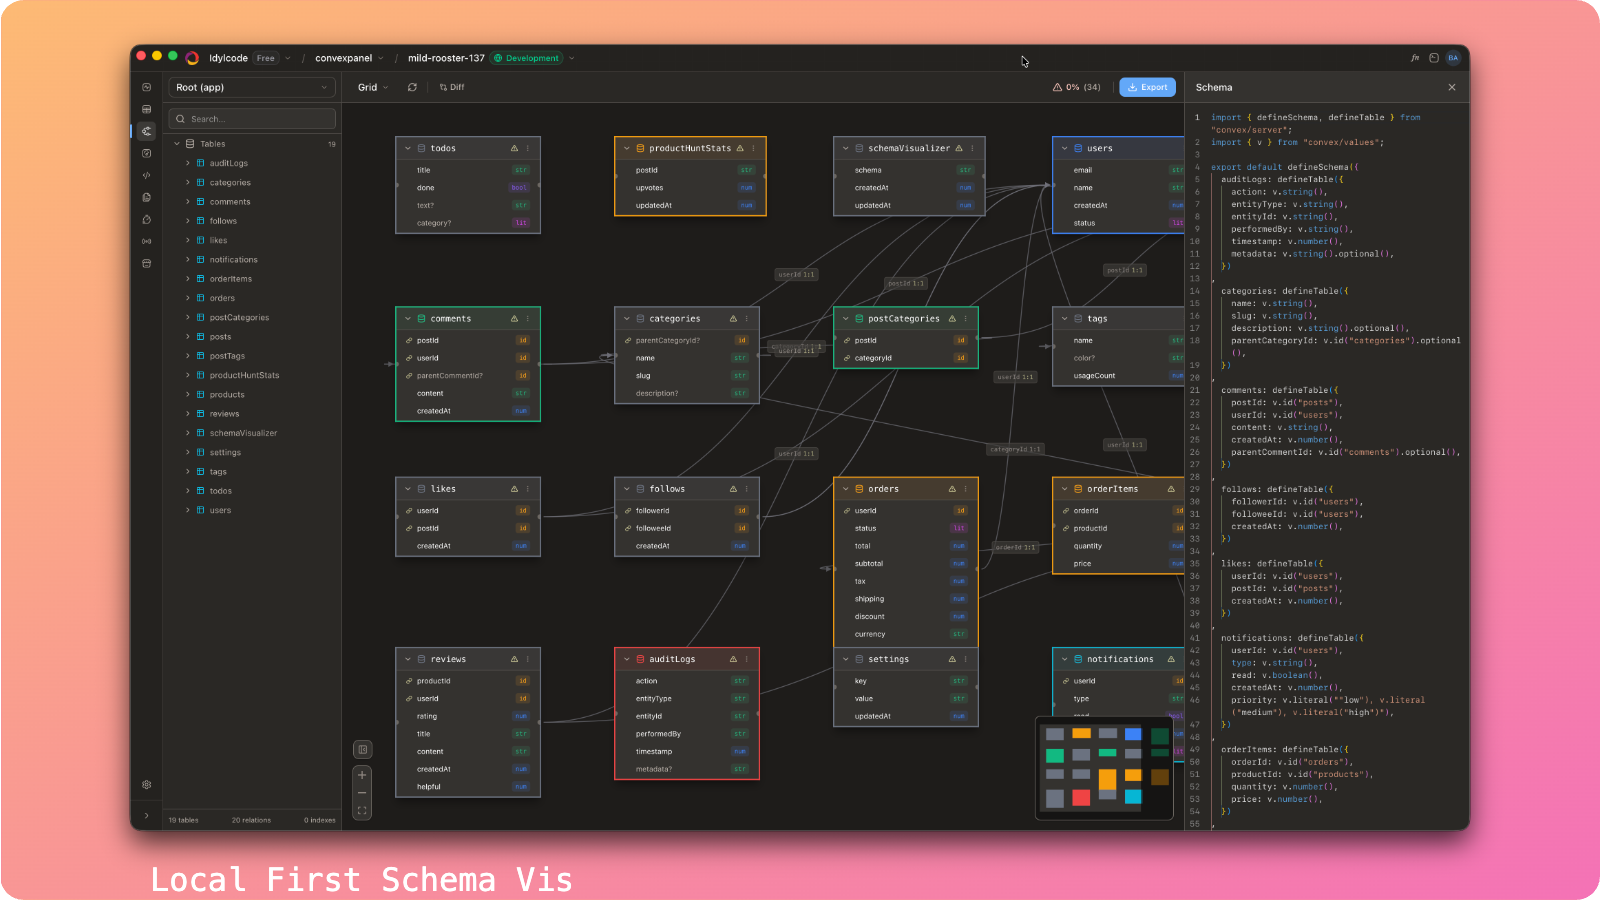The height and width of the screenshot is (900, 1600).
Task: Click the 'currency' row in orders card
Action: click(x=906, y=634)
